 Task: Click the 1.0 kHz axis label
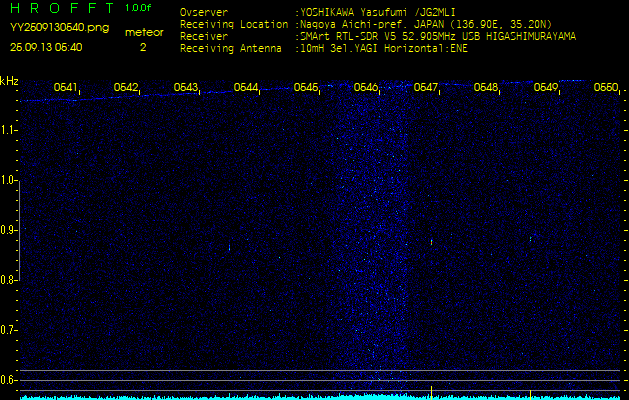coord(7,181)
